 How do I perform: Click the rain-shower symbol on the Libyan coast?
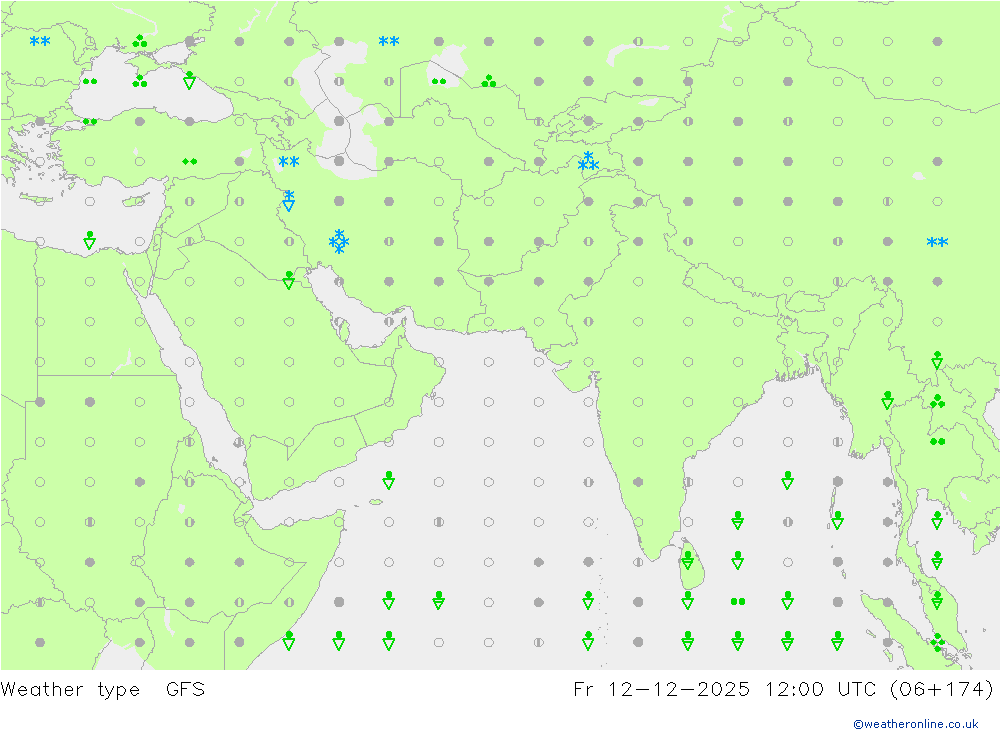tap(90, 241)
